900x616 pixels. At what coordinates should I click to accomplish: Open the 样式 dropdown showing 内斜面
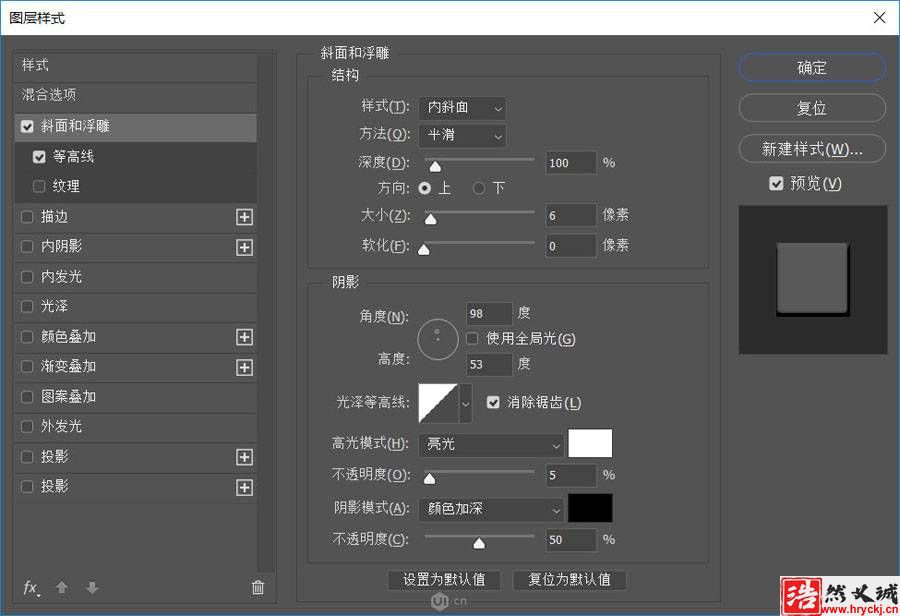pyautogui.click(x=463, y=108)
